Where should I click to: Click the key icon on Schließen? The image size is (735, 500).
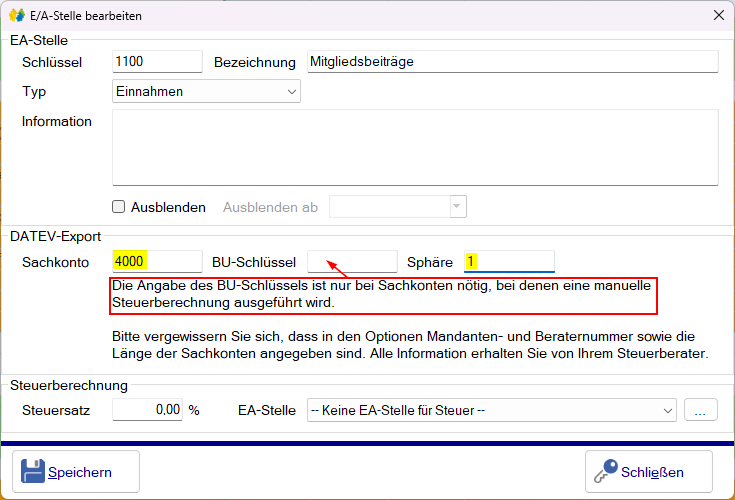point(606,471)
